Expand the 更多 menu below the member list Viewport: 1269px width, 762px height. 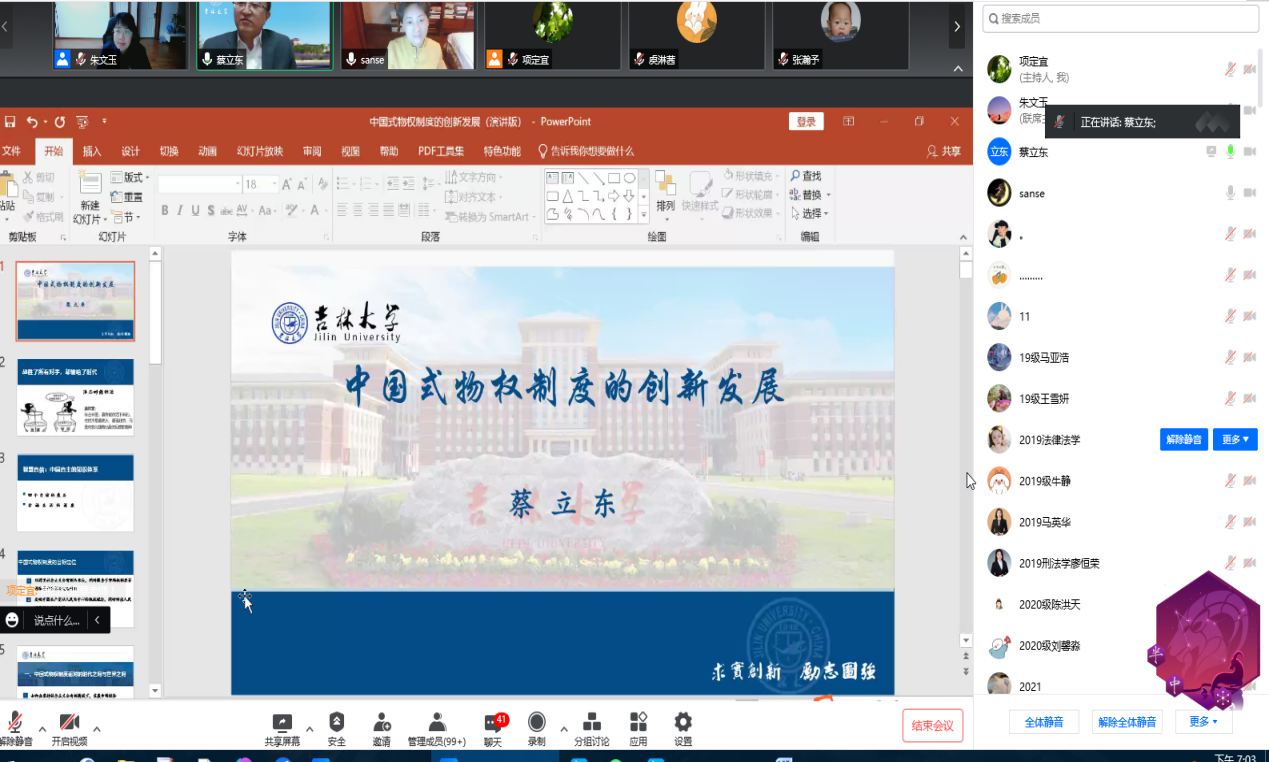(1204, 722)
